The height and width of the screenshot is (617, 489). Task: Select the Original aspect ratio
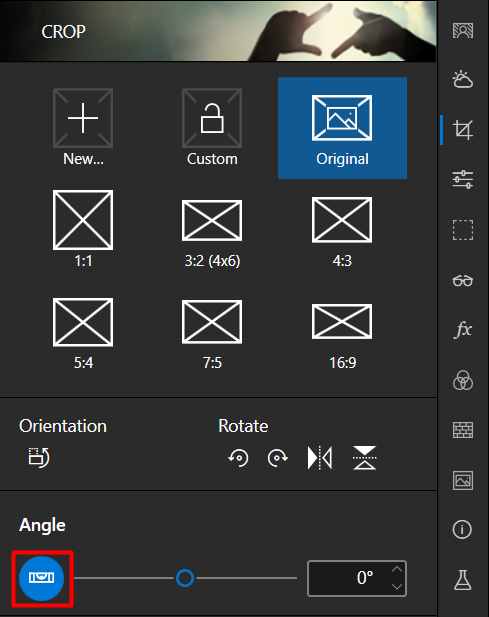point(342,128)
